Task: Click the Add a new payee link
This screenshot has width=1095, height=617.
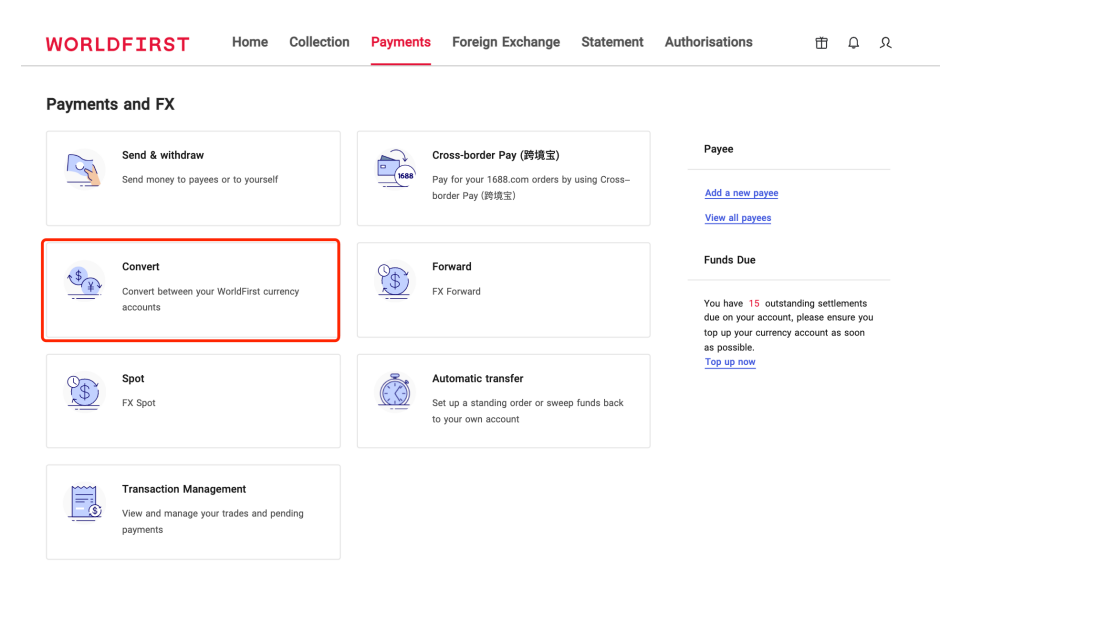Action: point(741,193)
